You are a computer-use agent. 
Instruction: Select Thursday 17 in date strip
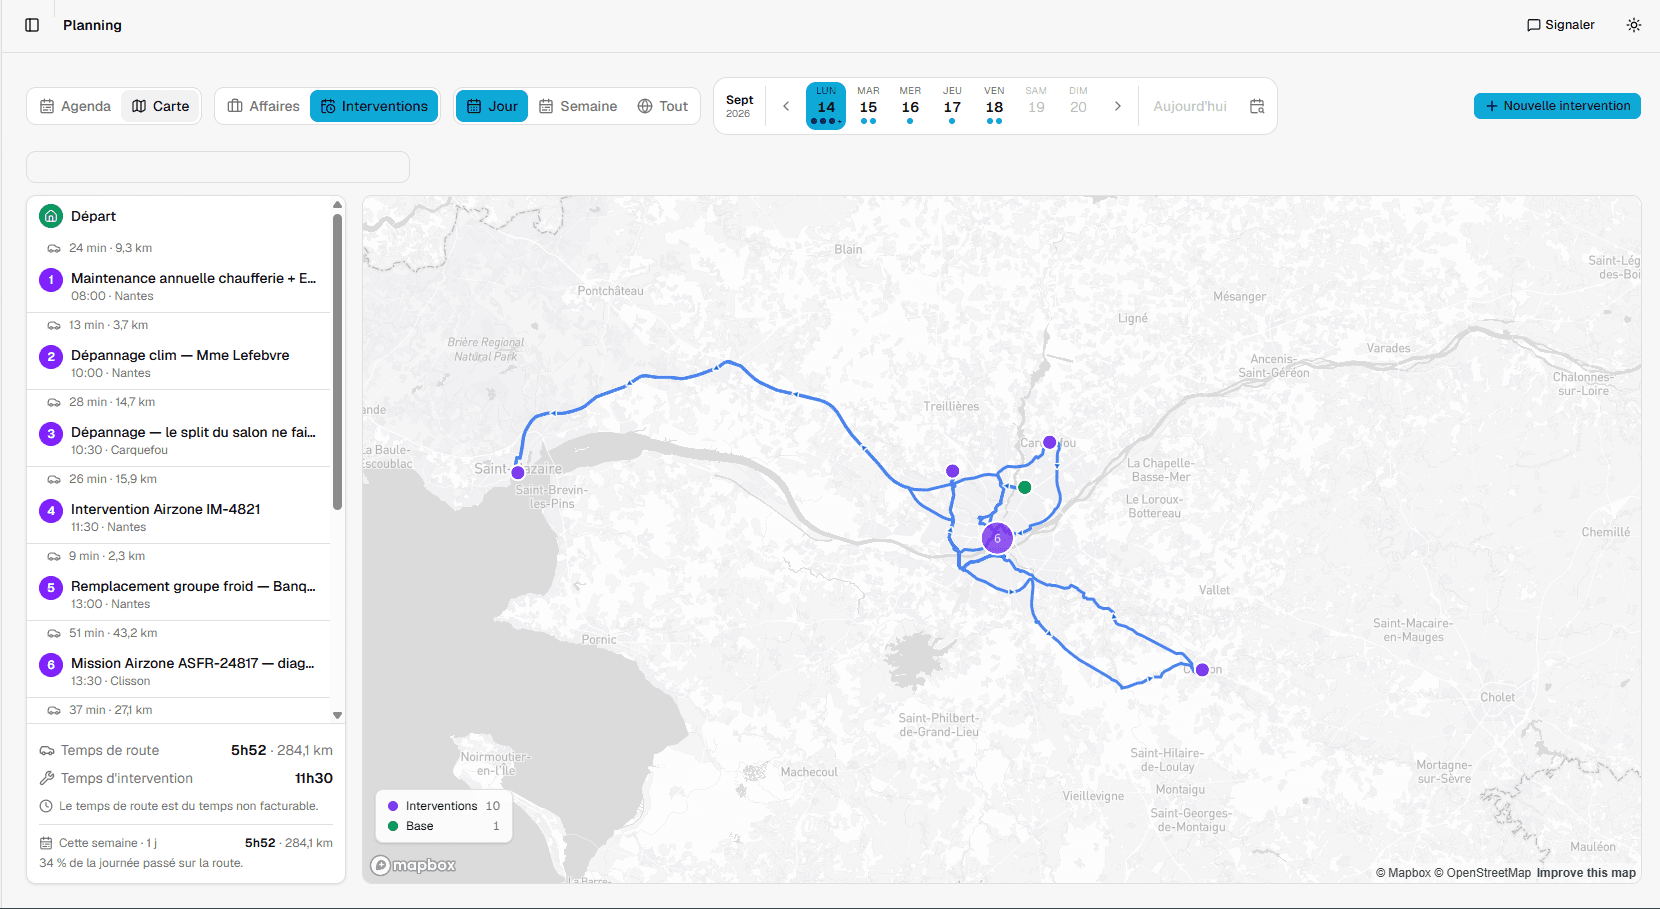[952, 106]
